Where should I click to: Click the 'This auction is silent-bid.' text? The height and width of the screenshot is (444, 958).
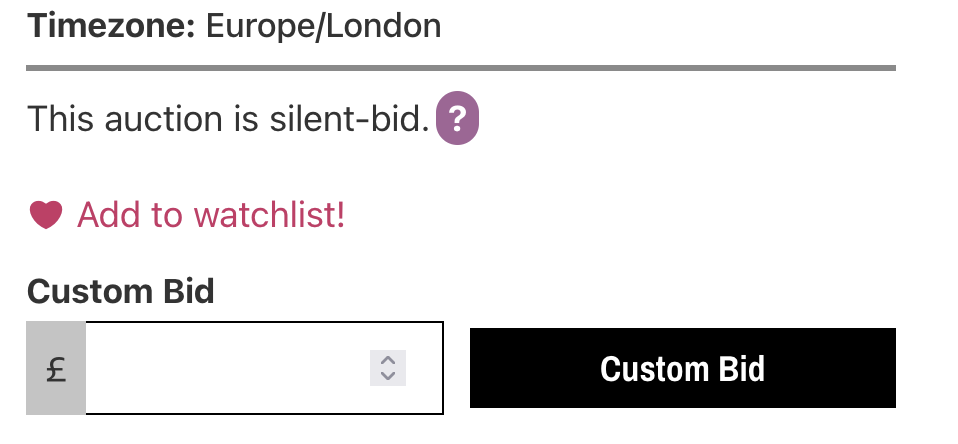point(229,118)
